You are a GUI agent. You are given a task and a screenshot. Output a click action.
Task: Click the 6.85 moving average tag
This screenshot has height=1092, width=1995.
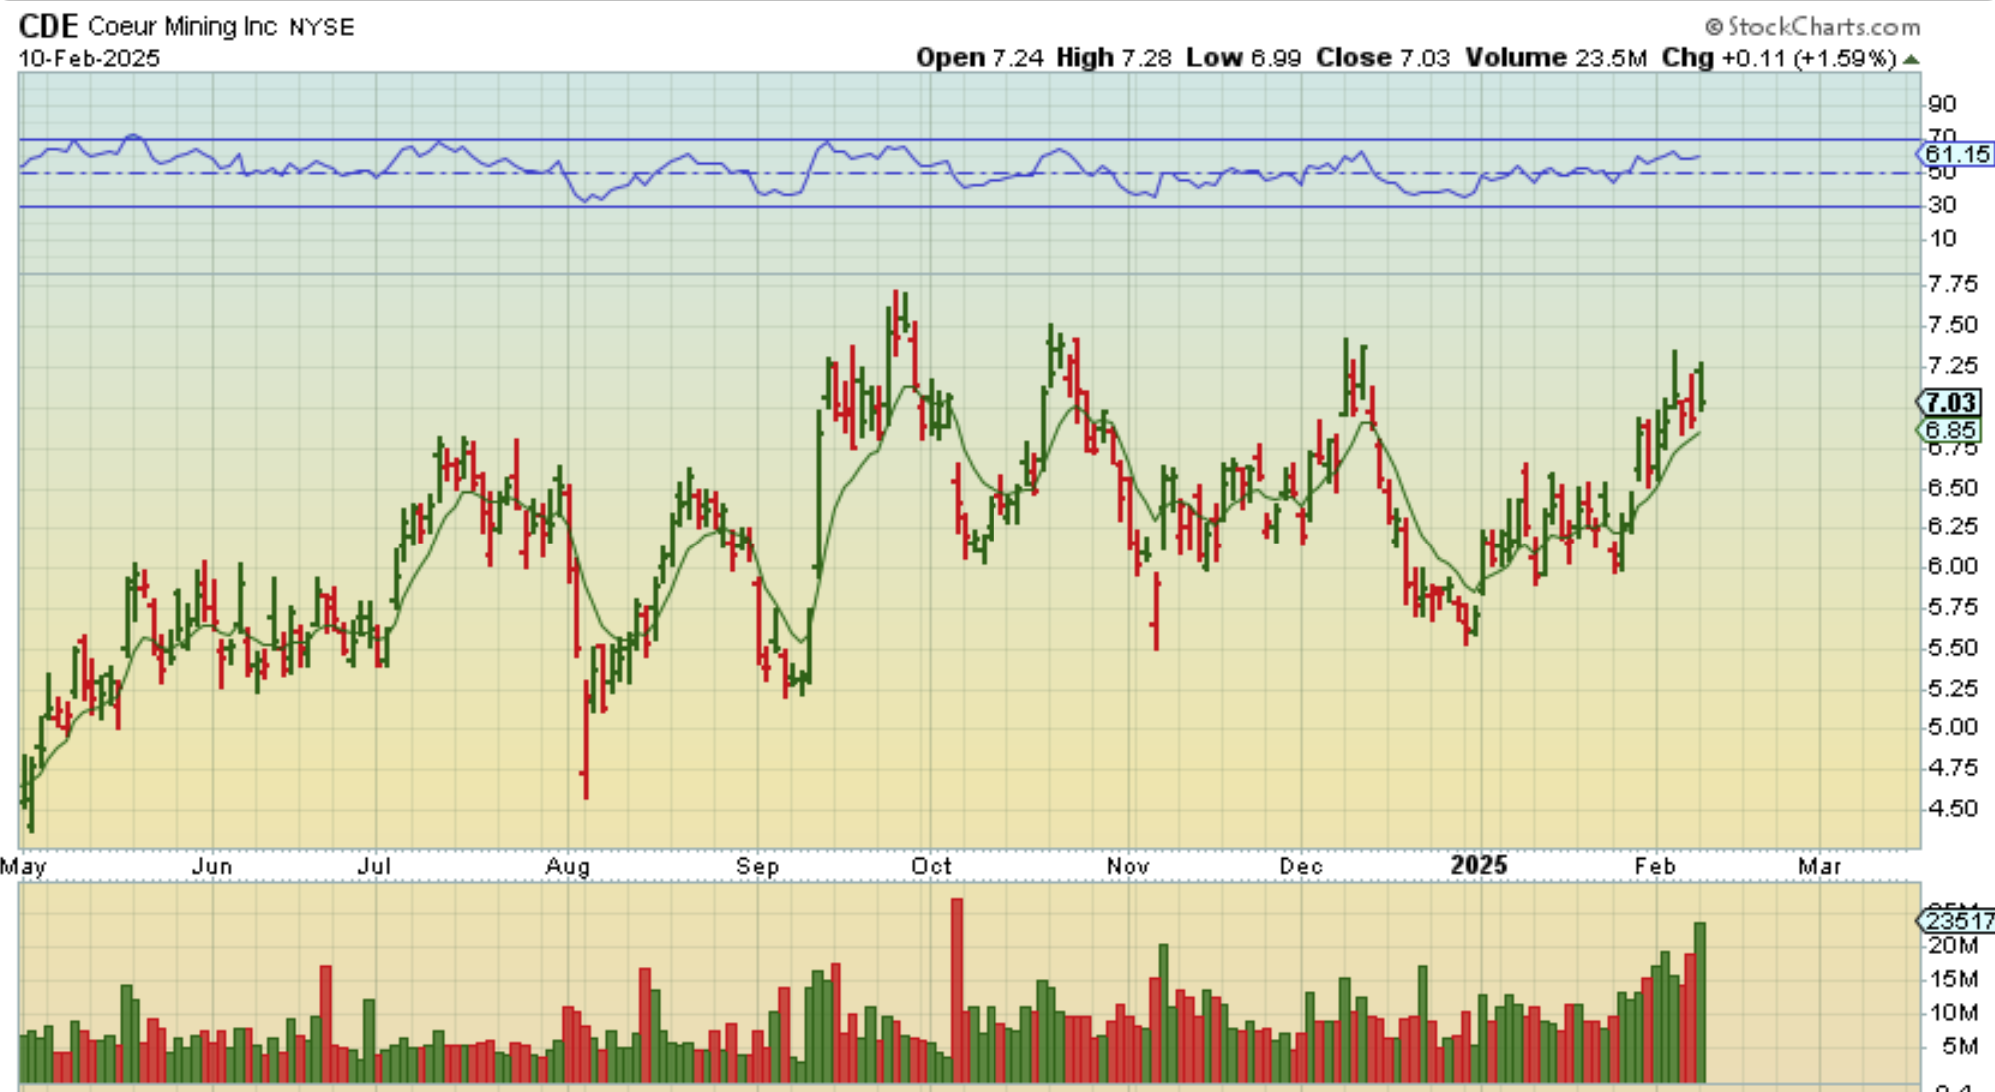coord(1950,430)
